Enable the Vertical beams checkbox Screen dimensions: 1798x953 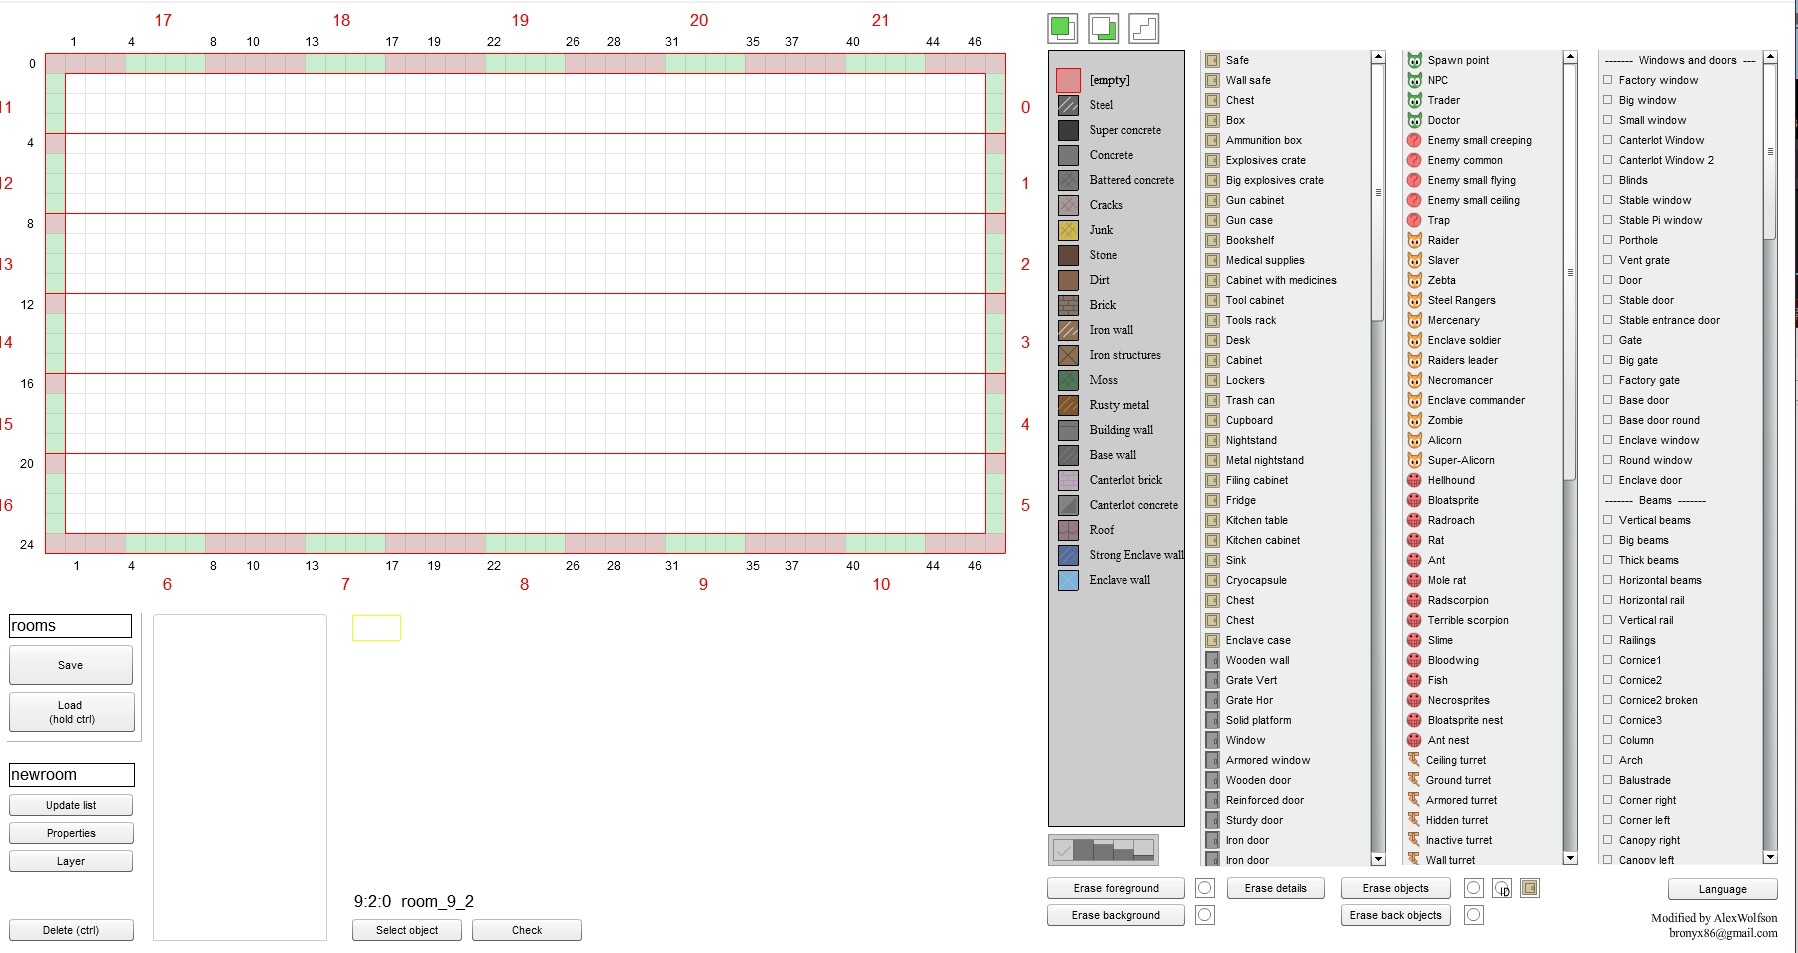pos(1608,520)
